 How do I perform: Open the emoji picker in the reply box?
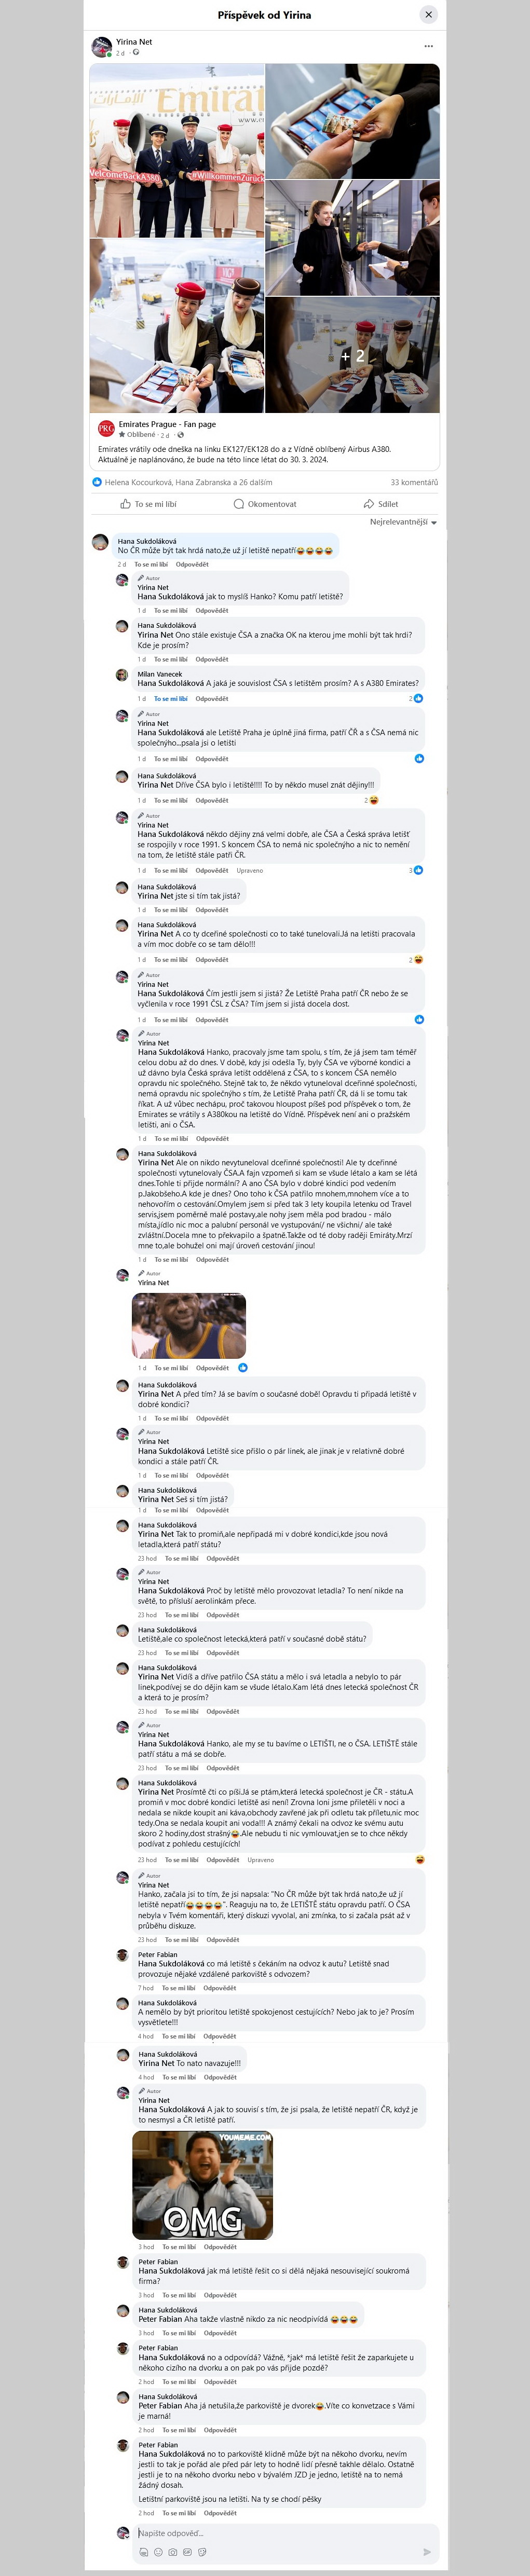point(158,2552)
